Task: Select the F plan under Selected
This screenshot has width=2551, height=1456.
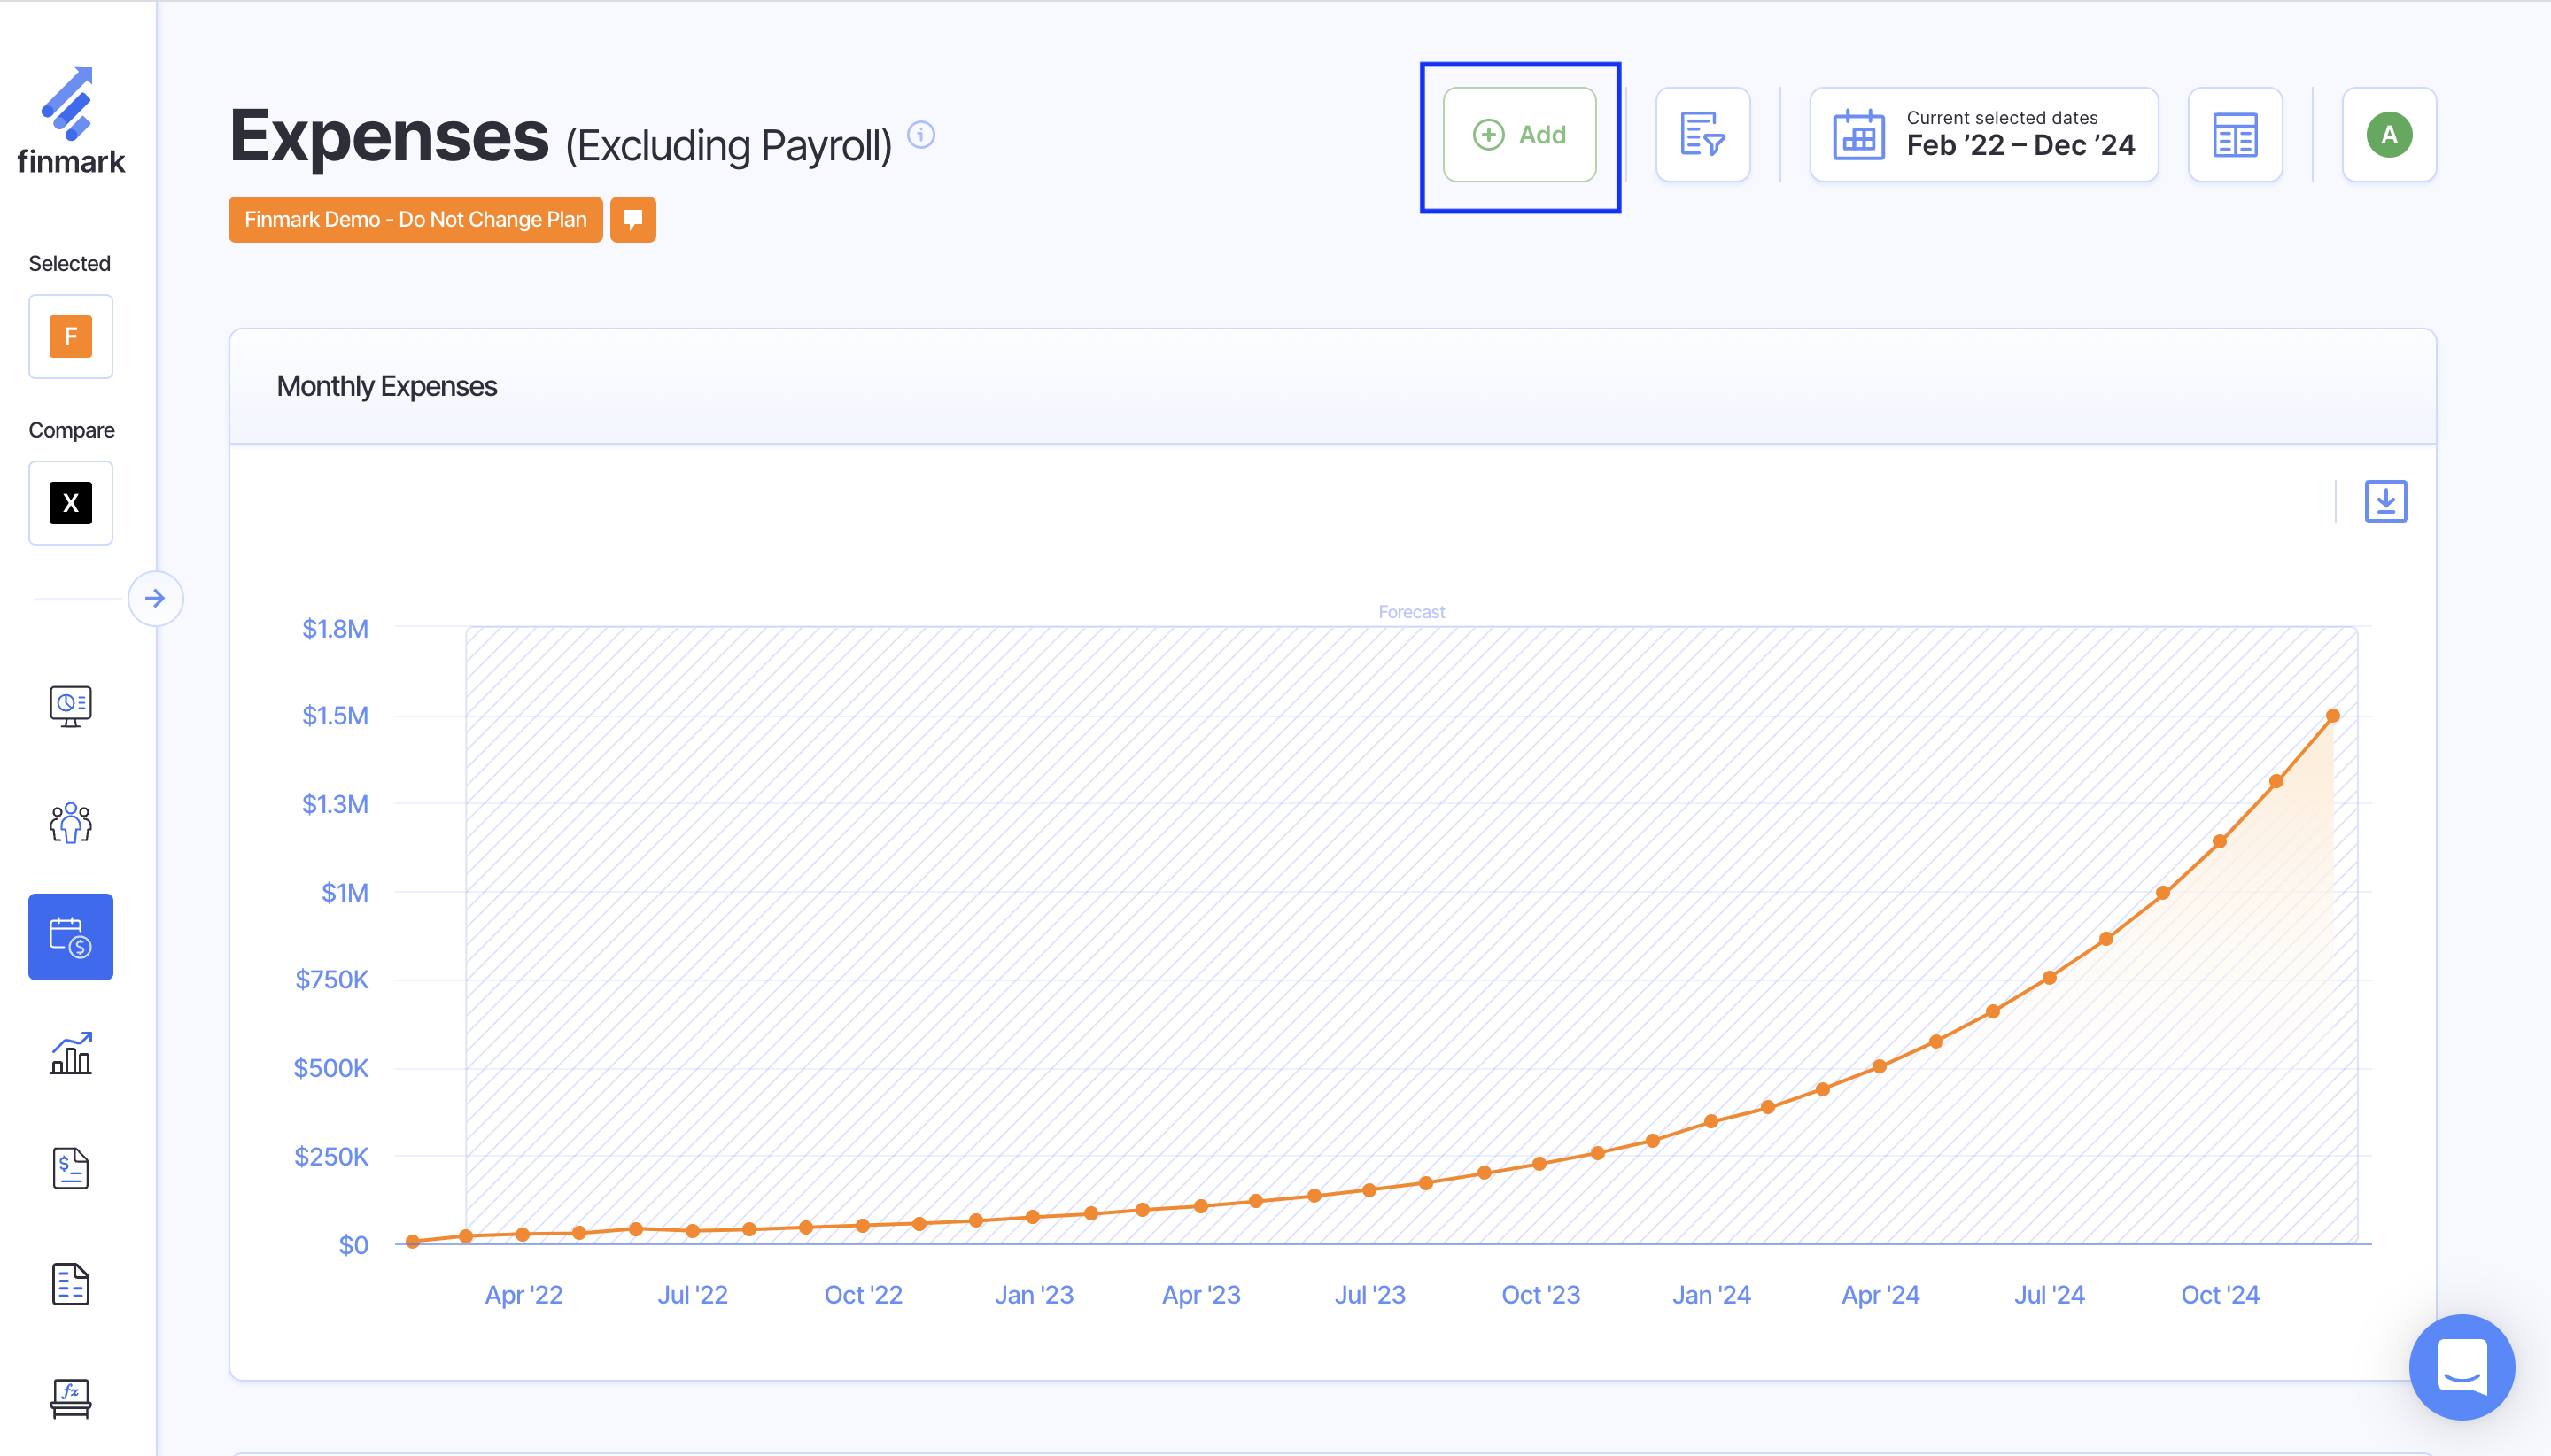Action: [x=70, y=337]
